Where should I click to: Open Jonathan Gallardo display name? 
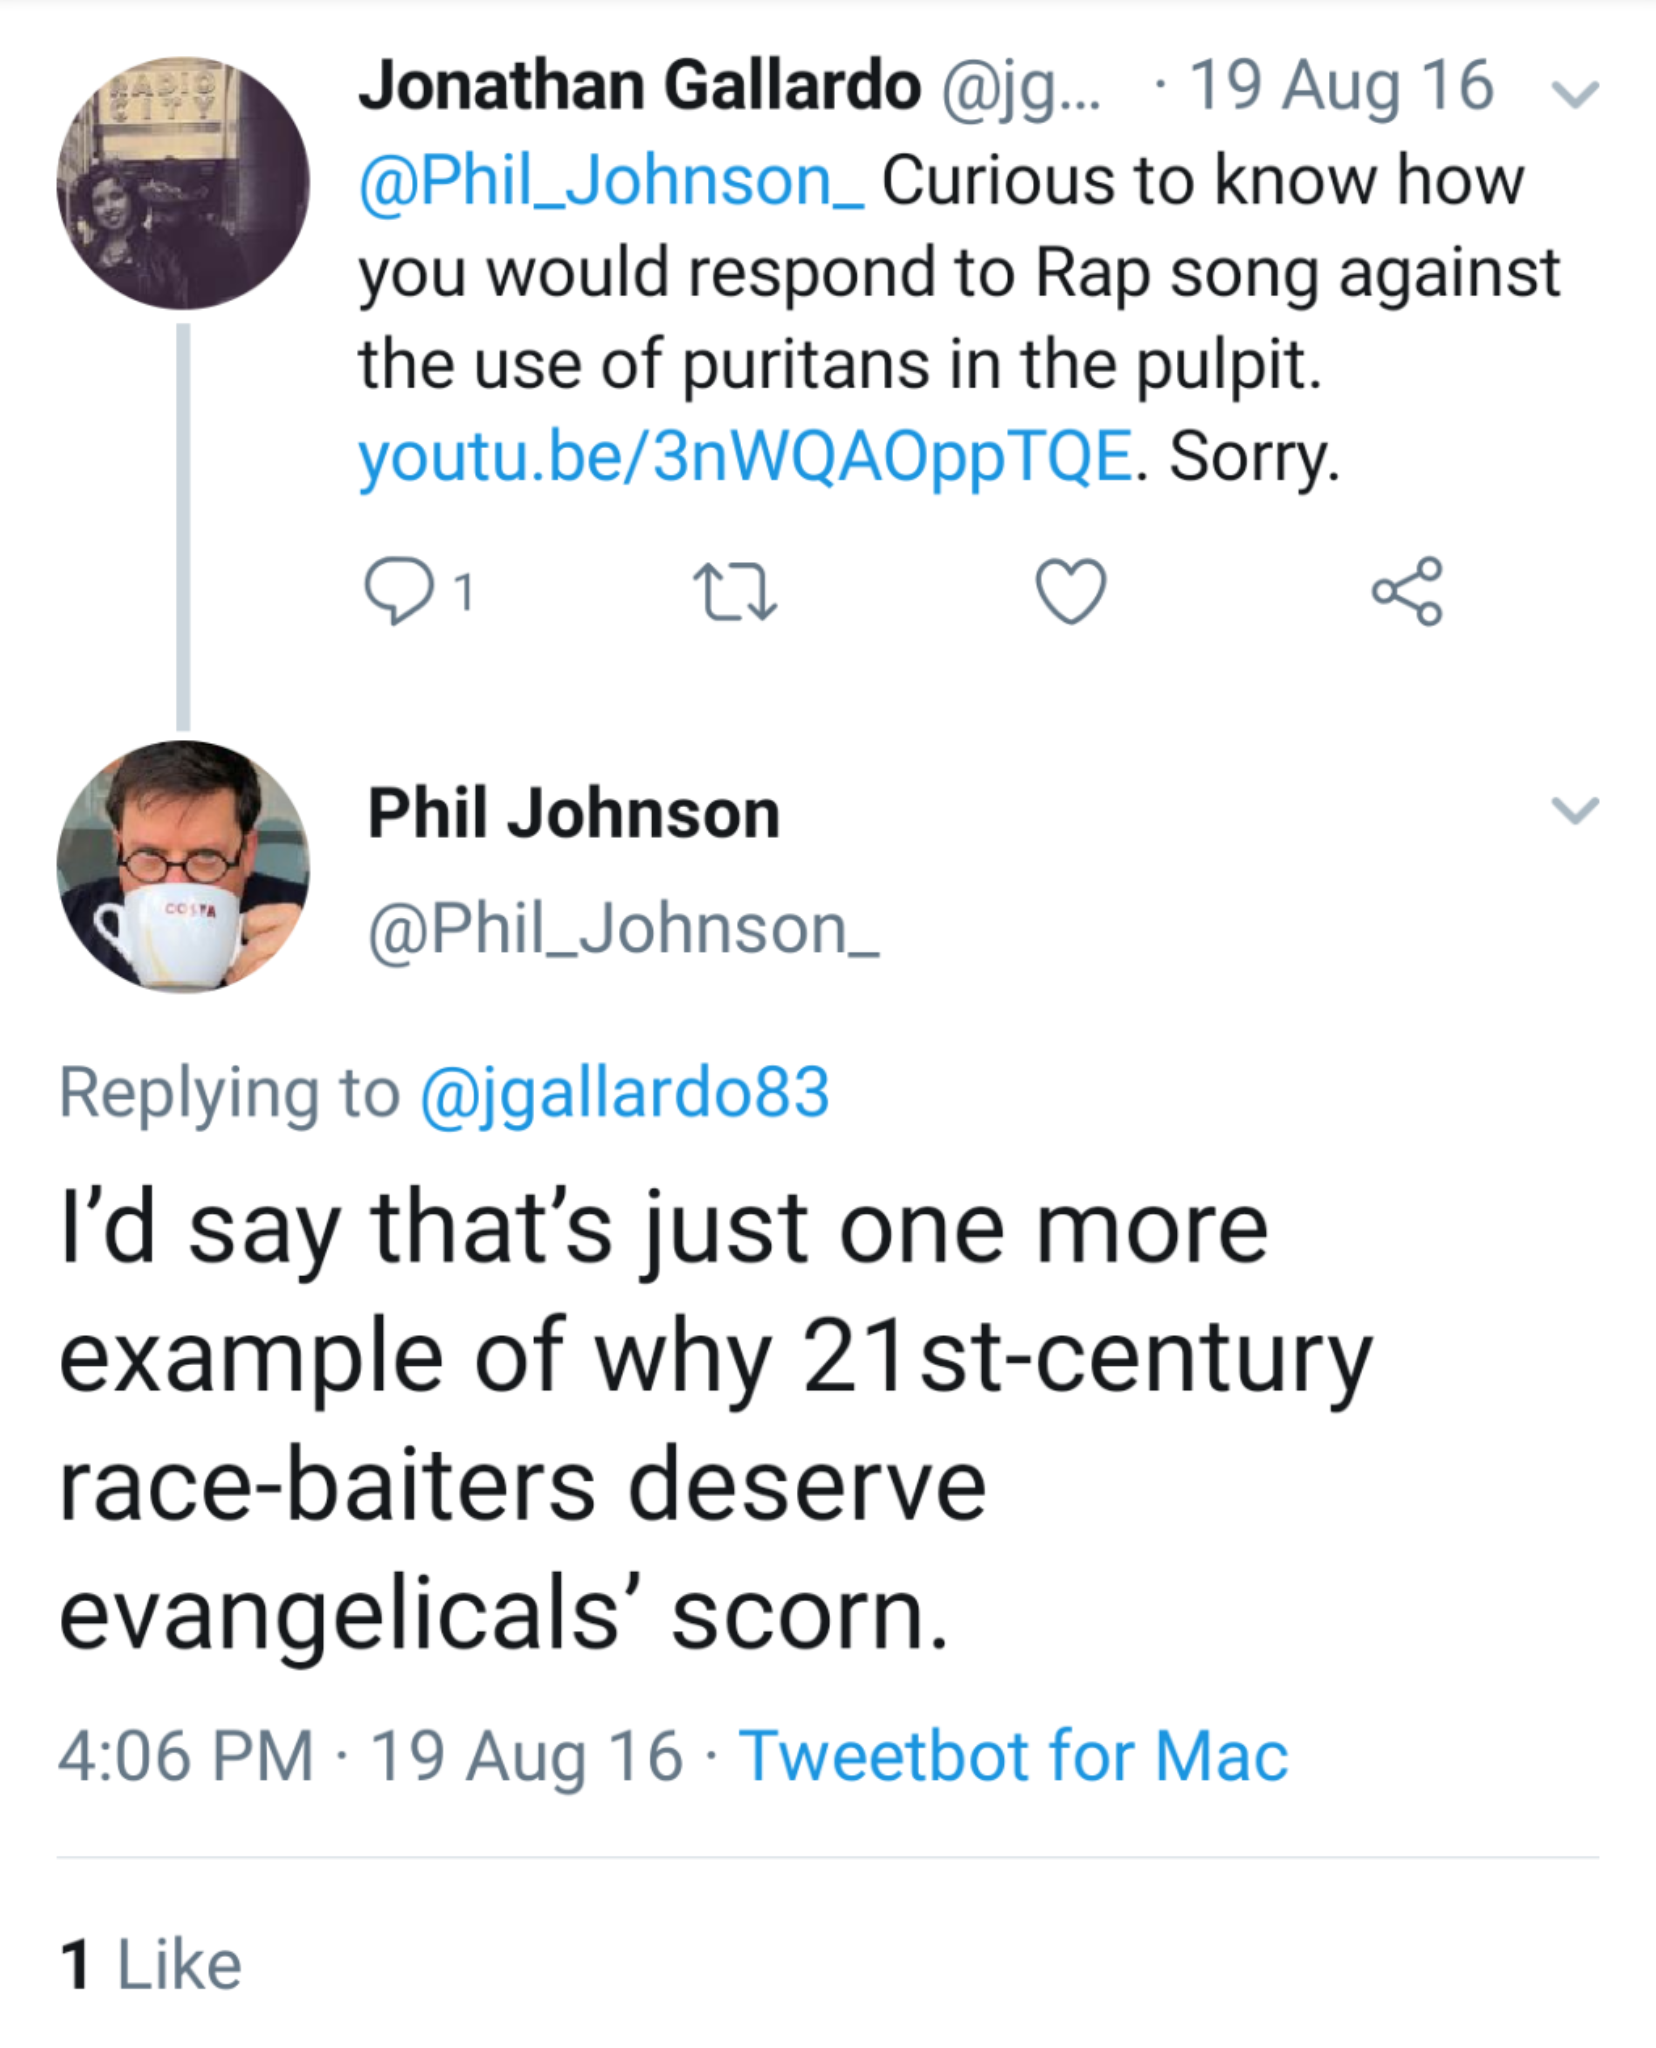[640, 86]
